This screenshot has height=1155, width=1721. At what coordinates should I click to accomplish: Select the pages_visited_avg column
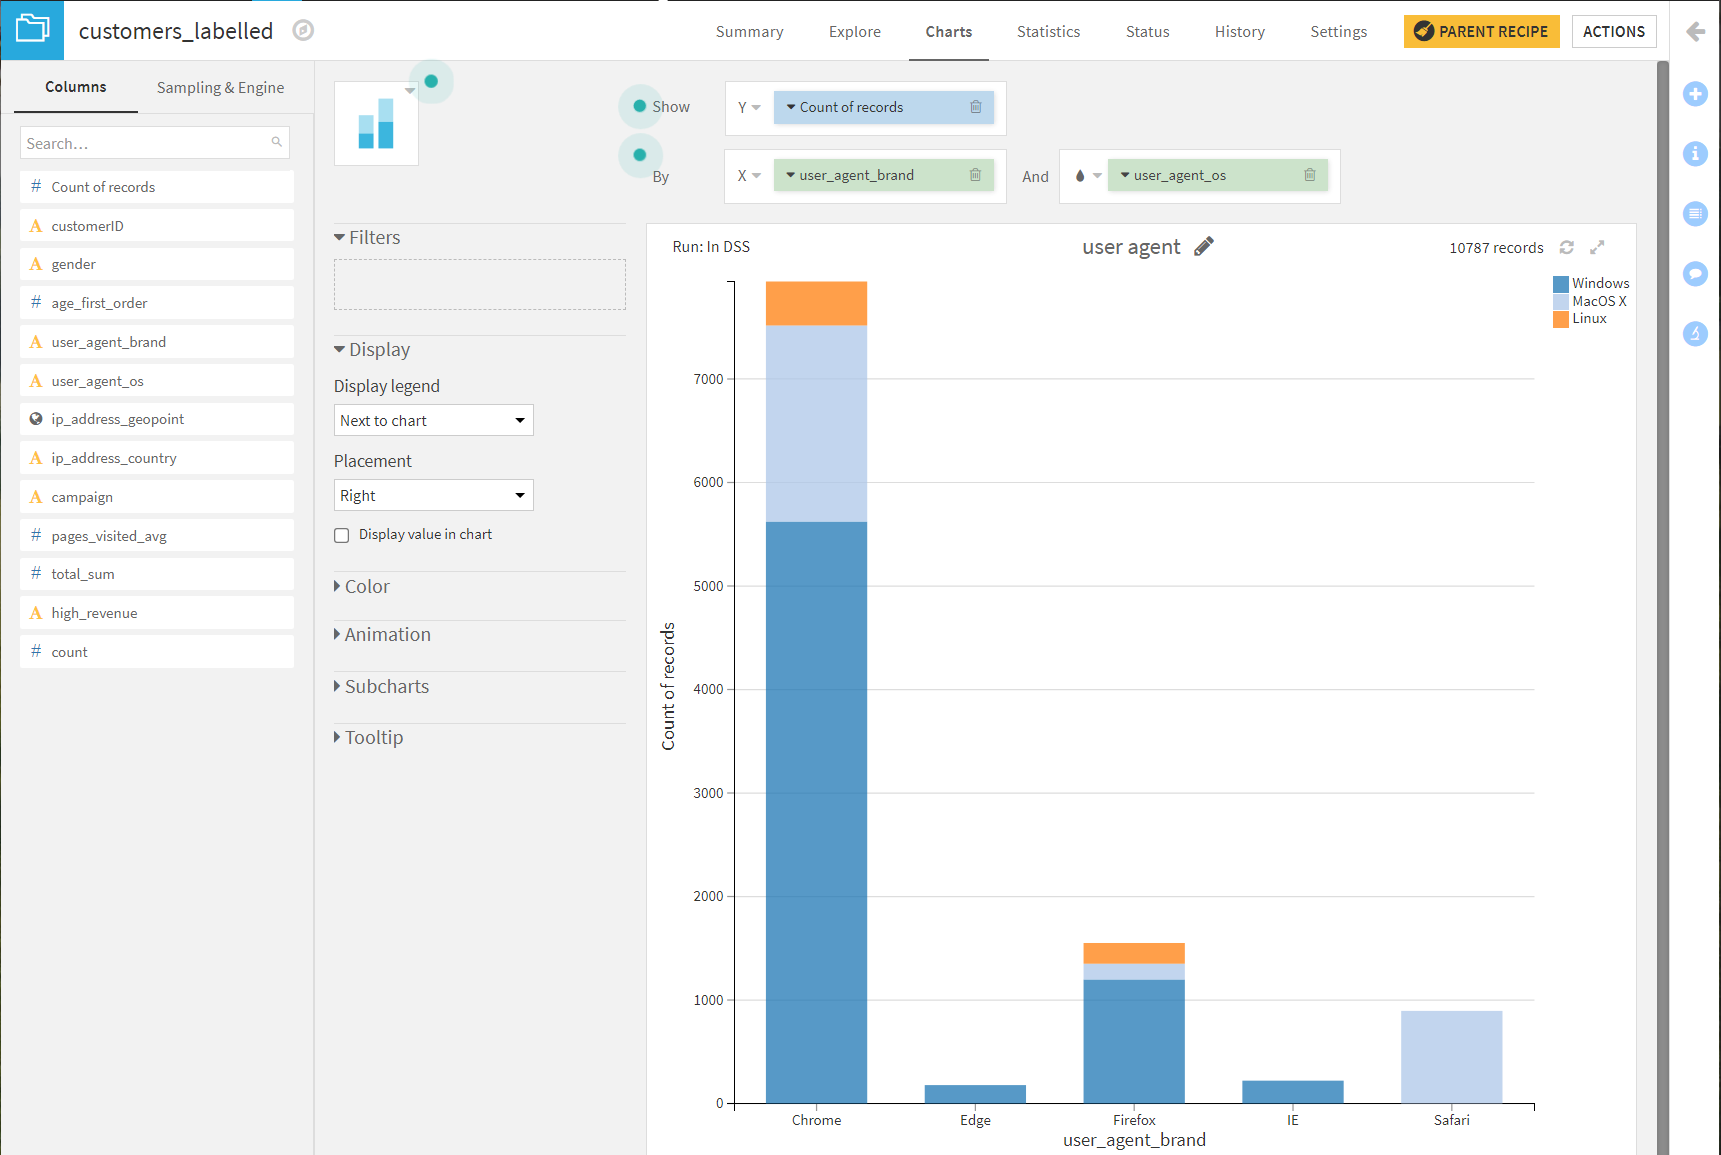pos(157,536)
